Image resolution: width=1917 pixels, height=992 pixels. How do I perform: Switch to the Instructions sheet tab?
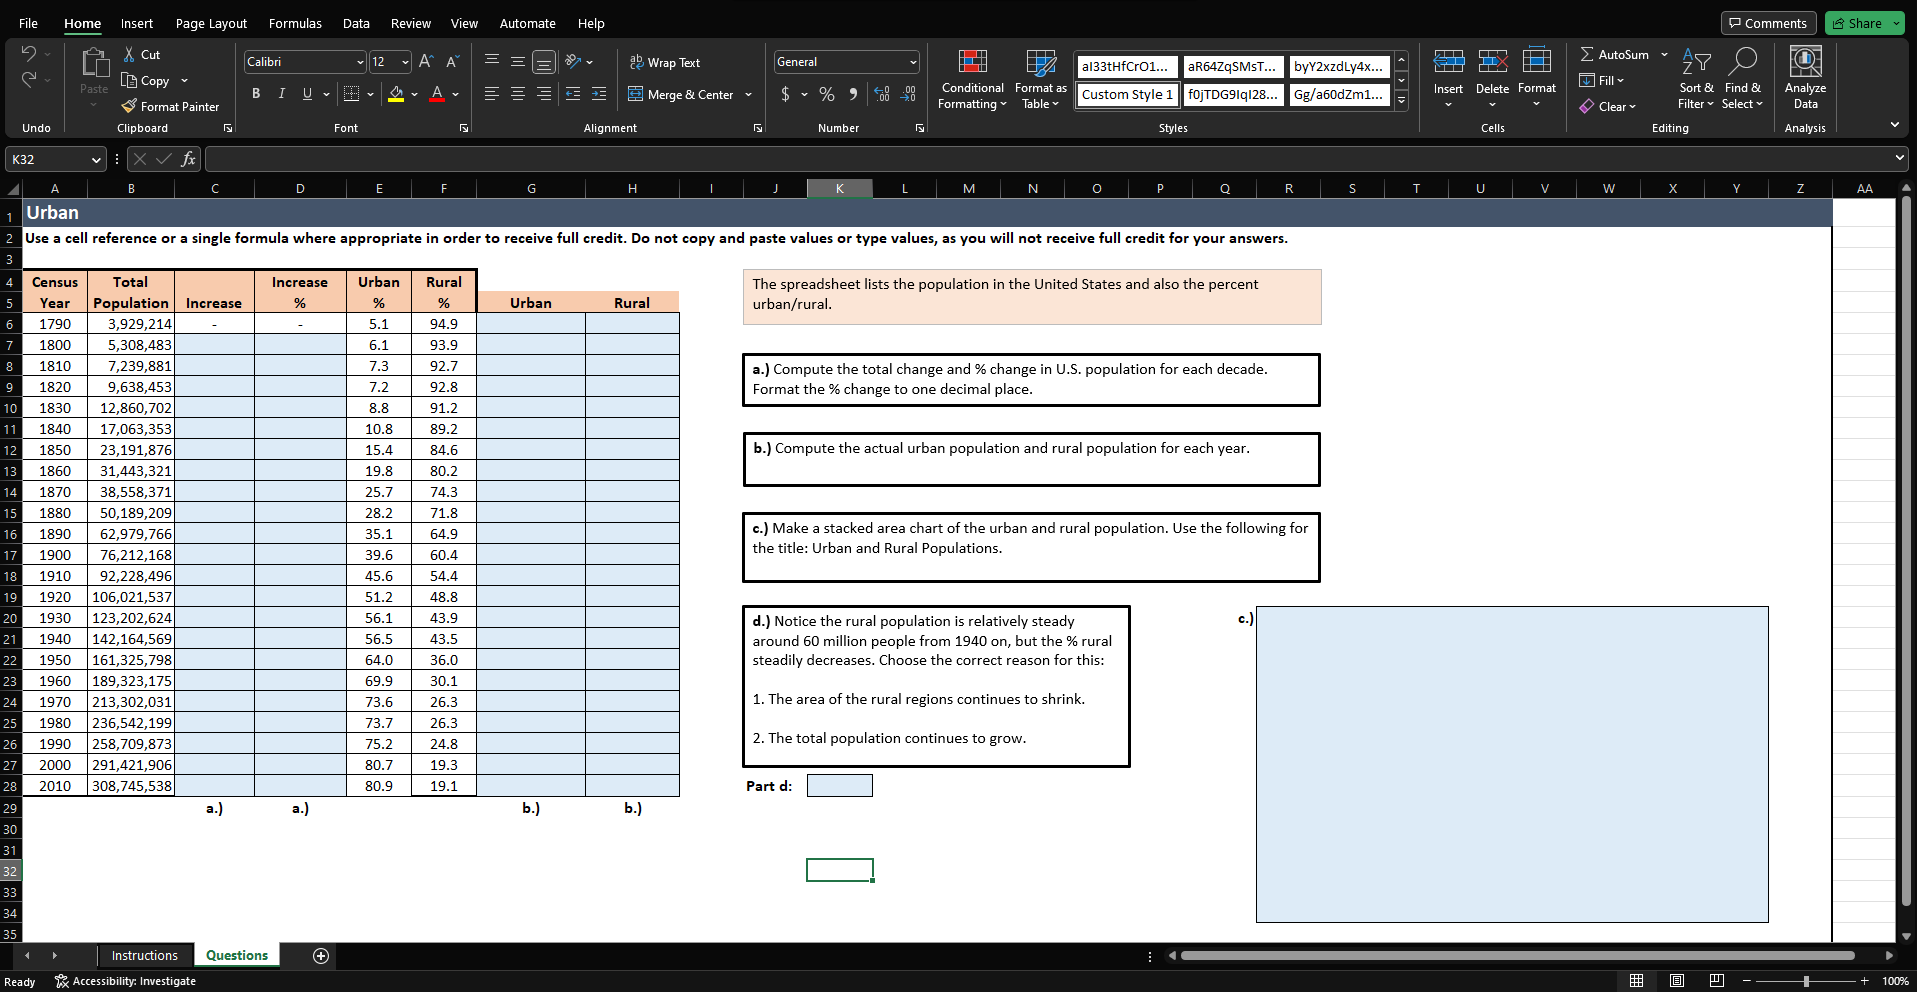(x=144, y=956)
